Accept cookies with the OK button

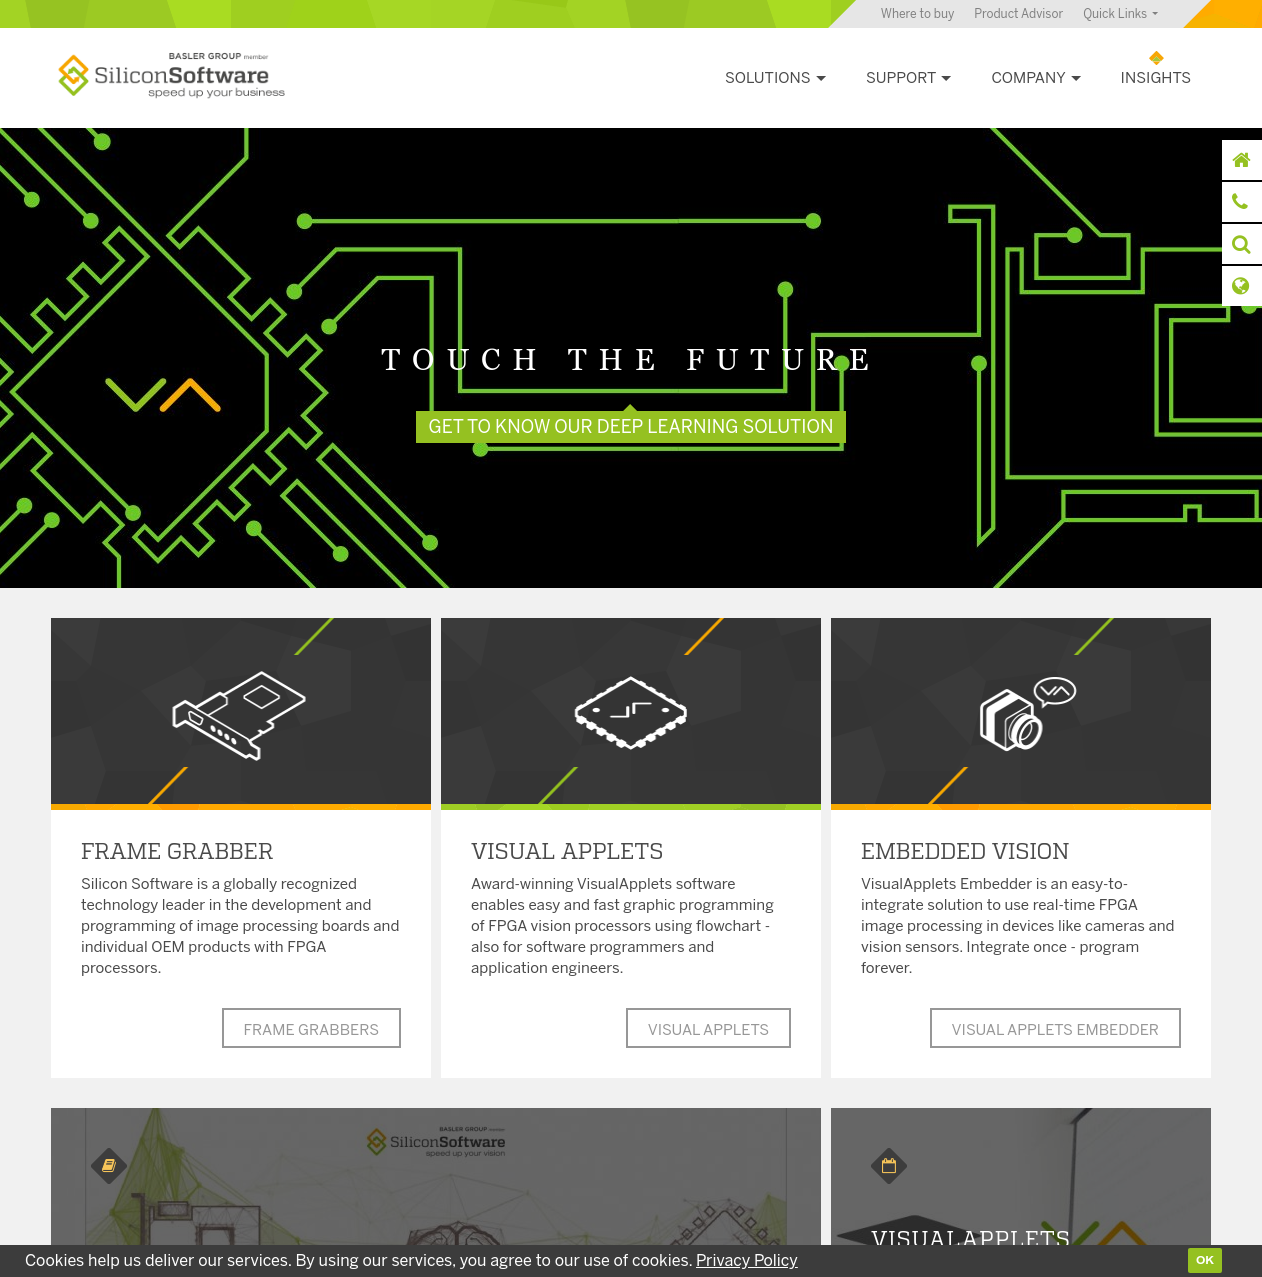[1205, 1260]
